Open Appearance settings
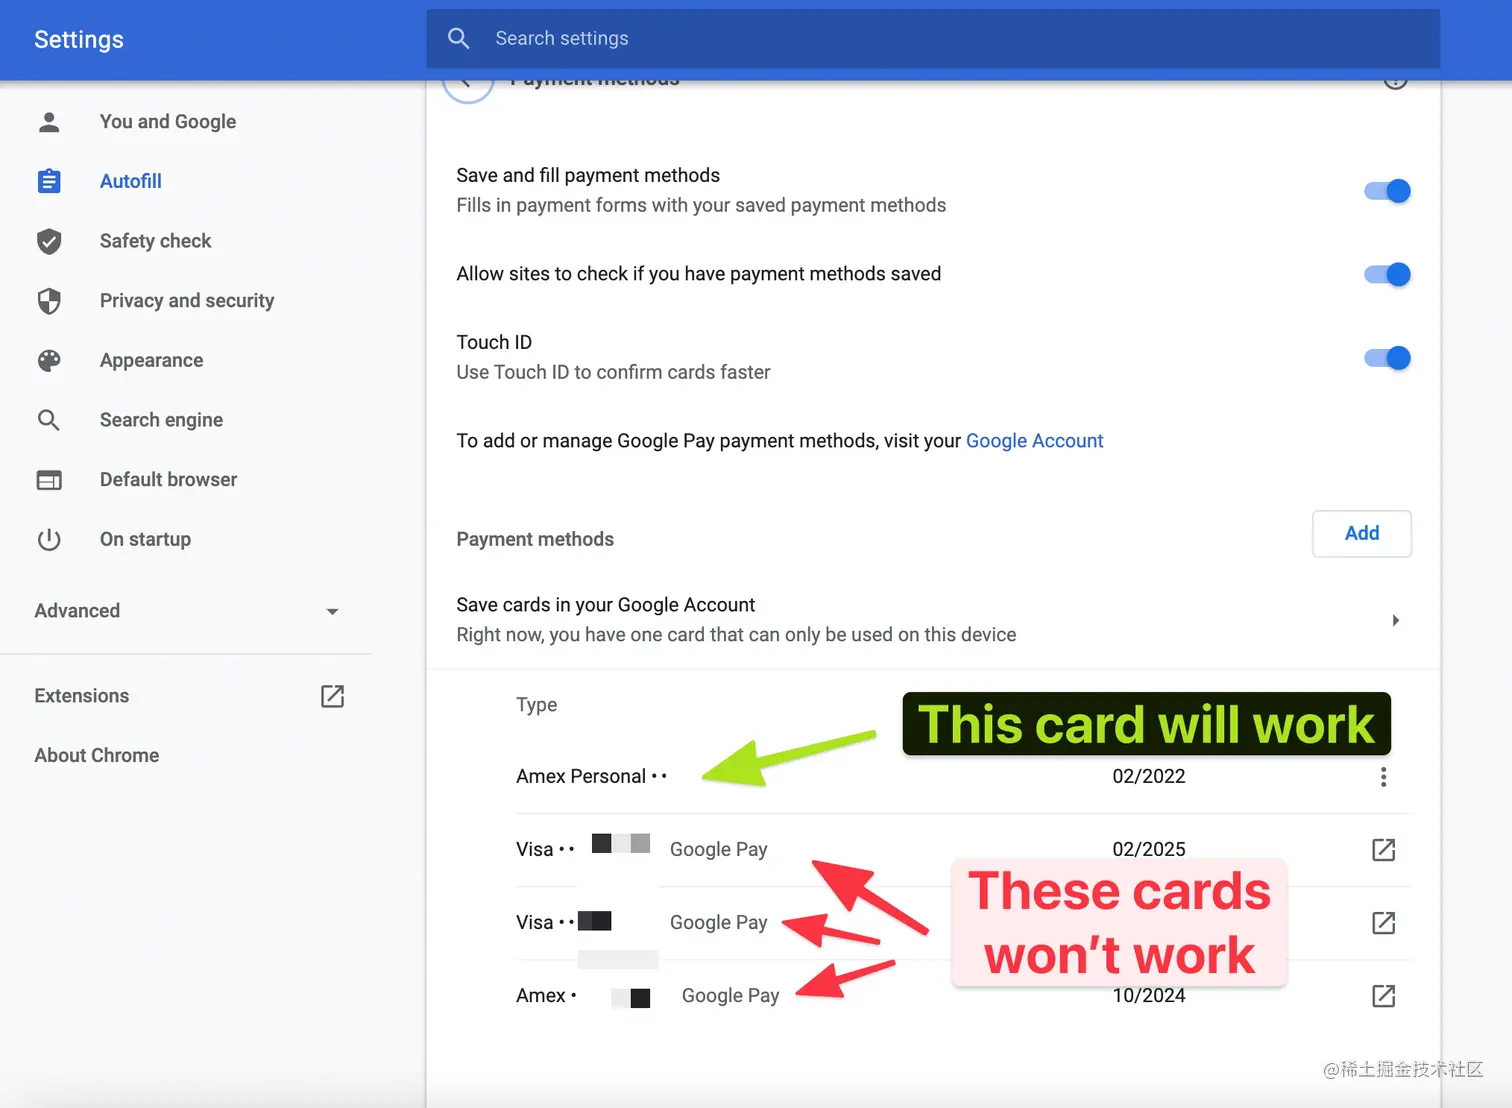 pyautogui.click(x=152, y=361)
